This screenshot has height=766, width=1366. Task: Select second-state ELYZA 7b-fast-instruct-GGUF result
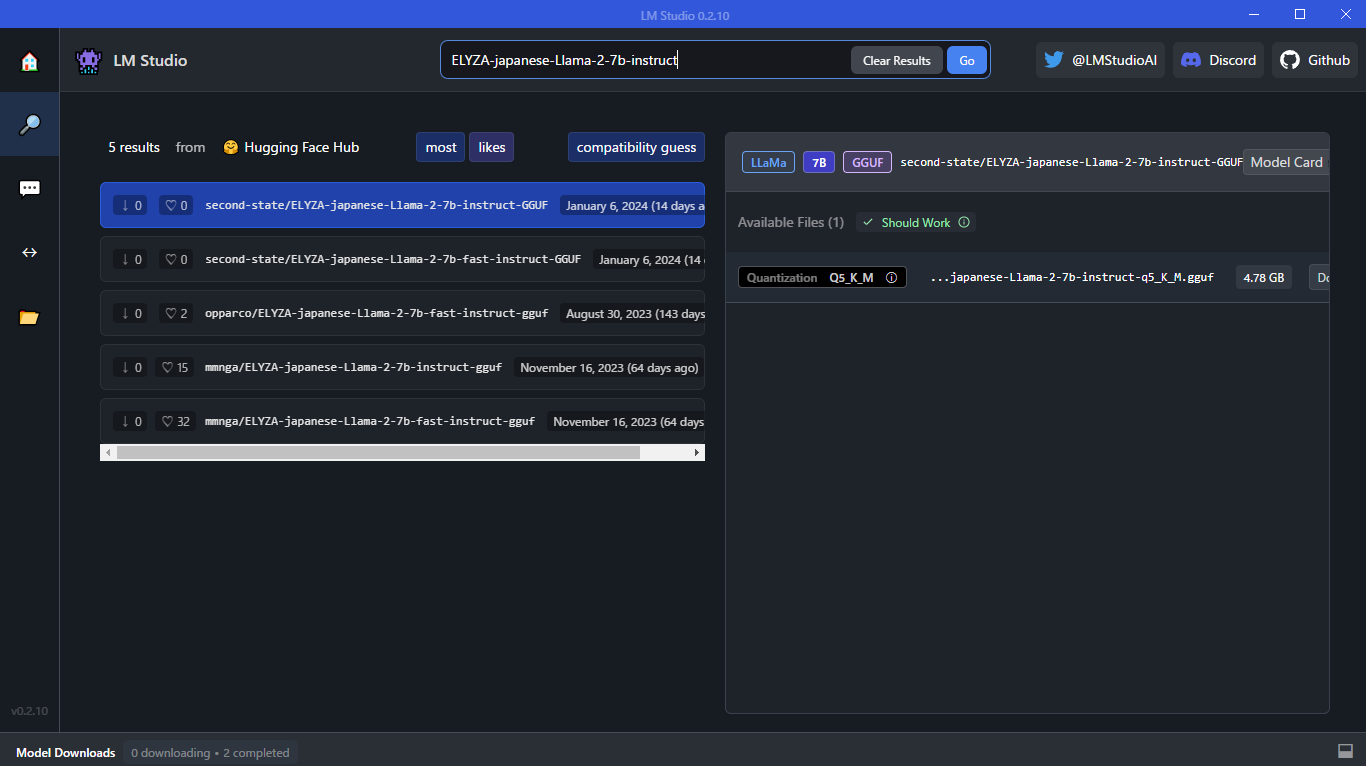pyautogui.click(x=402, y=259)
